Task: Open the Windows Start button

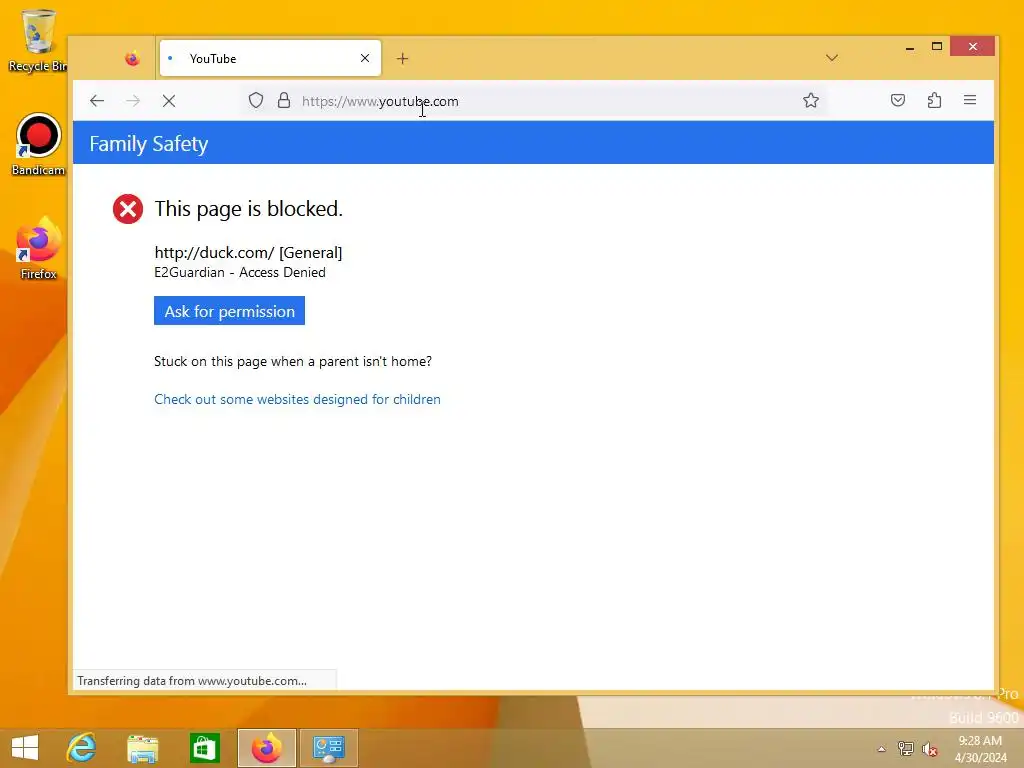Action: [x=25, y=748]
